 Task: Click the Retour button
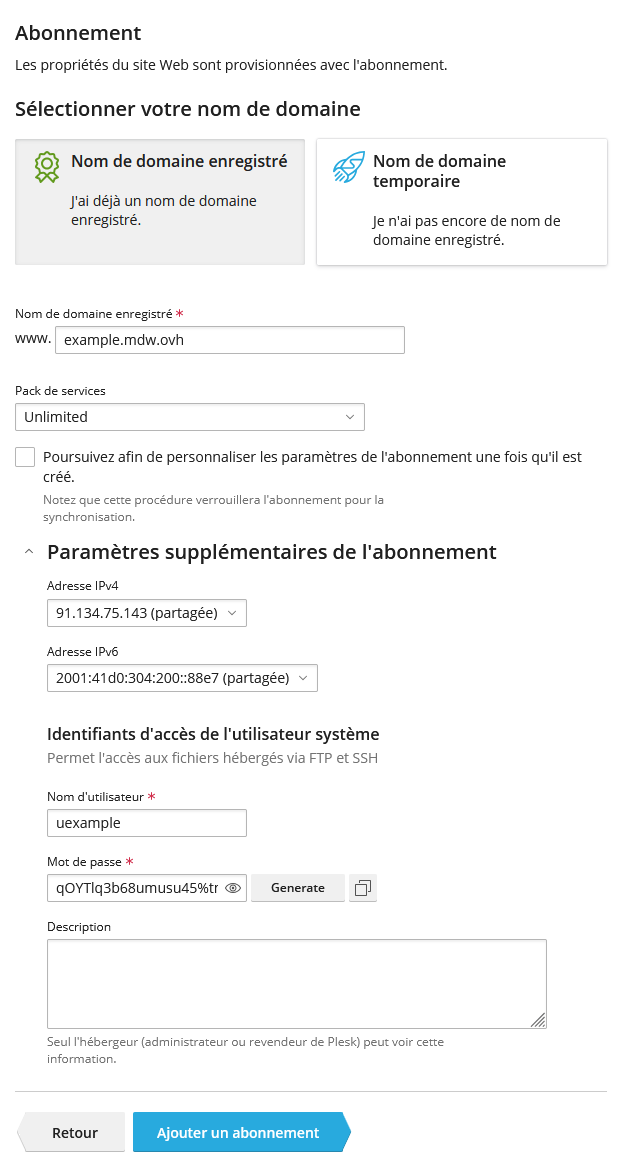pyautogui.click(x=75, y=1133)
